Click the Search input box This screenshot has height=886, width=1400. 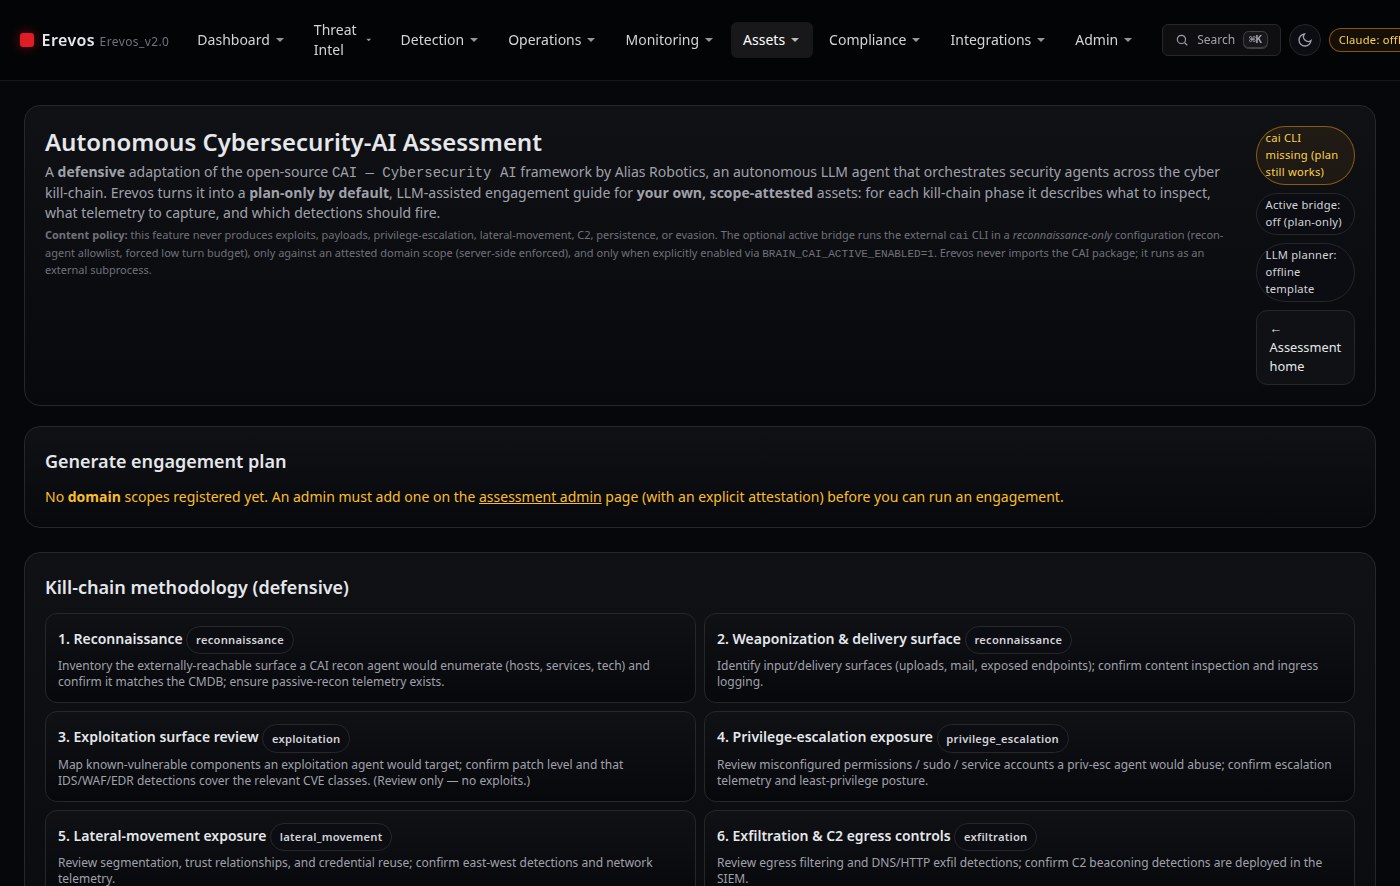tap(1221, 40)
